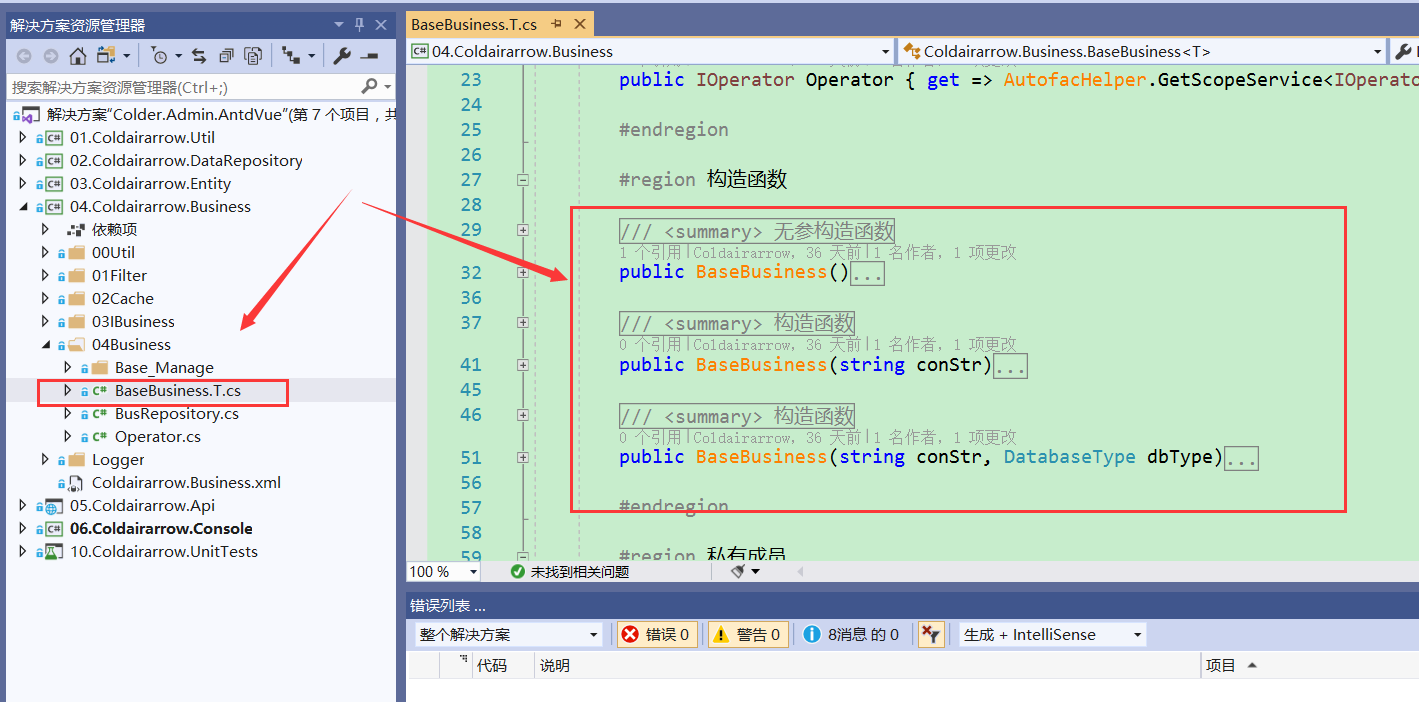Select Operator.cs in the solution tree

pyautogui.click(x=157, y=437)
